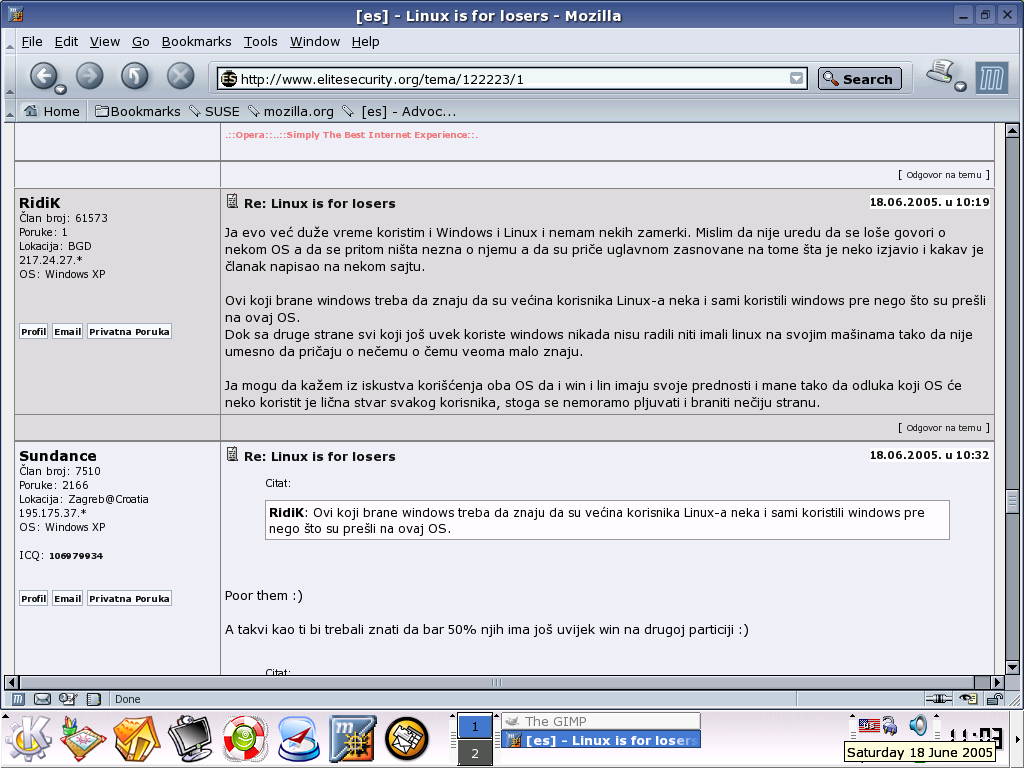Collapse the personal toolbar using its grippy
Viewport: 1024px width, 768px height.
click(9, 112)
